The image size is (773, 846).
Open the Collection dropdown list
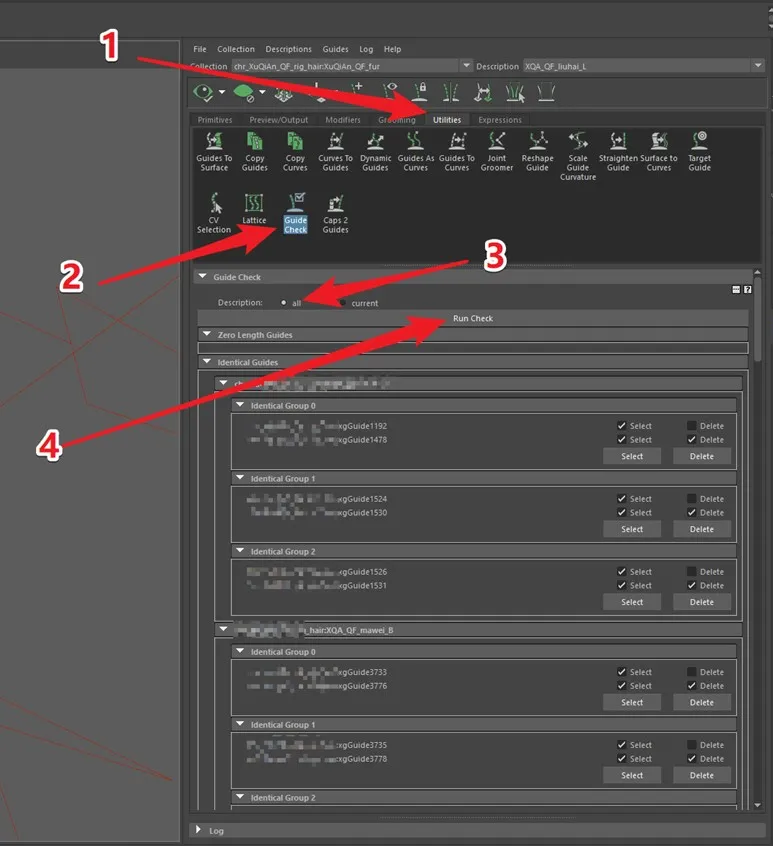[x=466, y=66]
